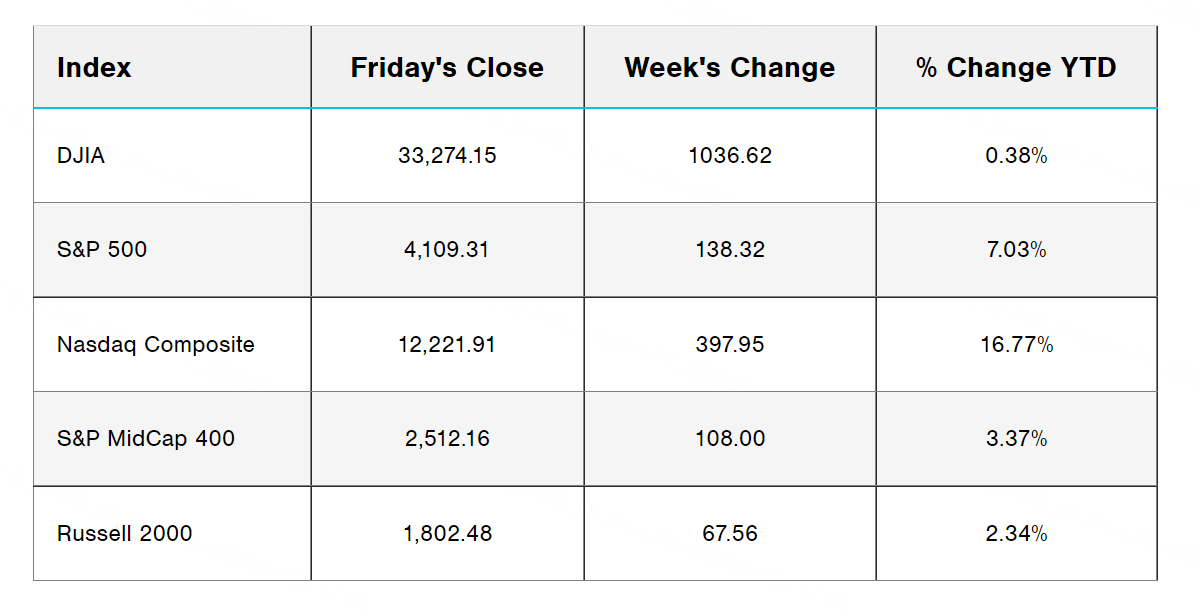Click the Week's Change column header
This screenshot has width=1197, height=610.
point(730,68)
